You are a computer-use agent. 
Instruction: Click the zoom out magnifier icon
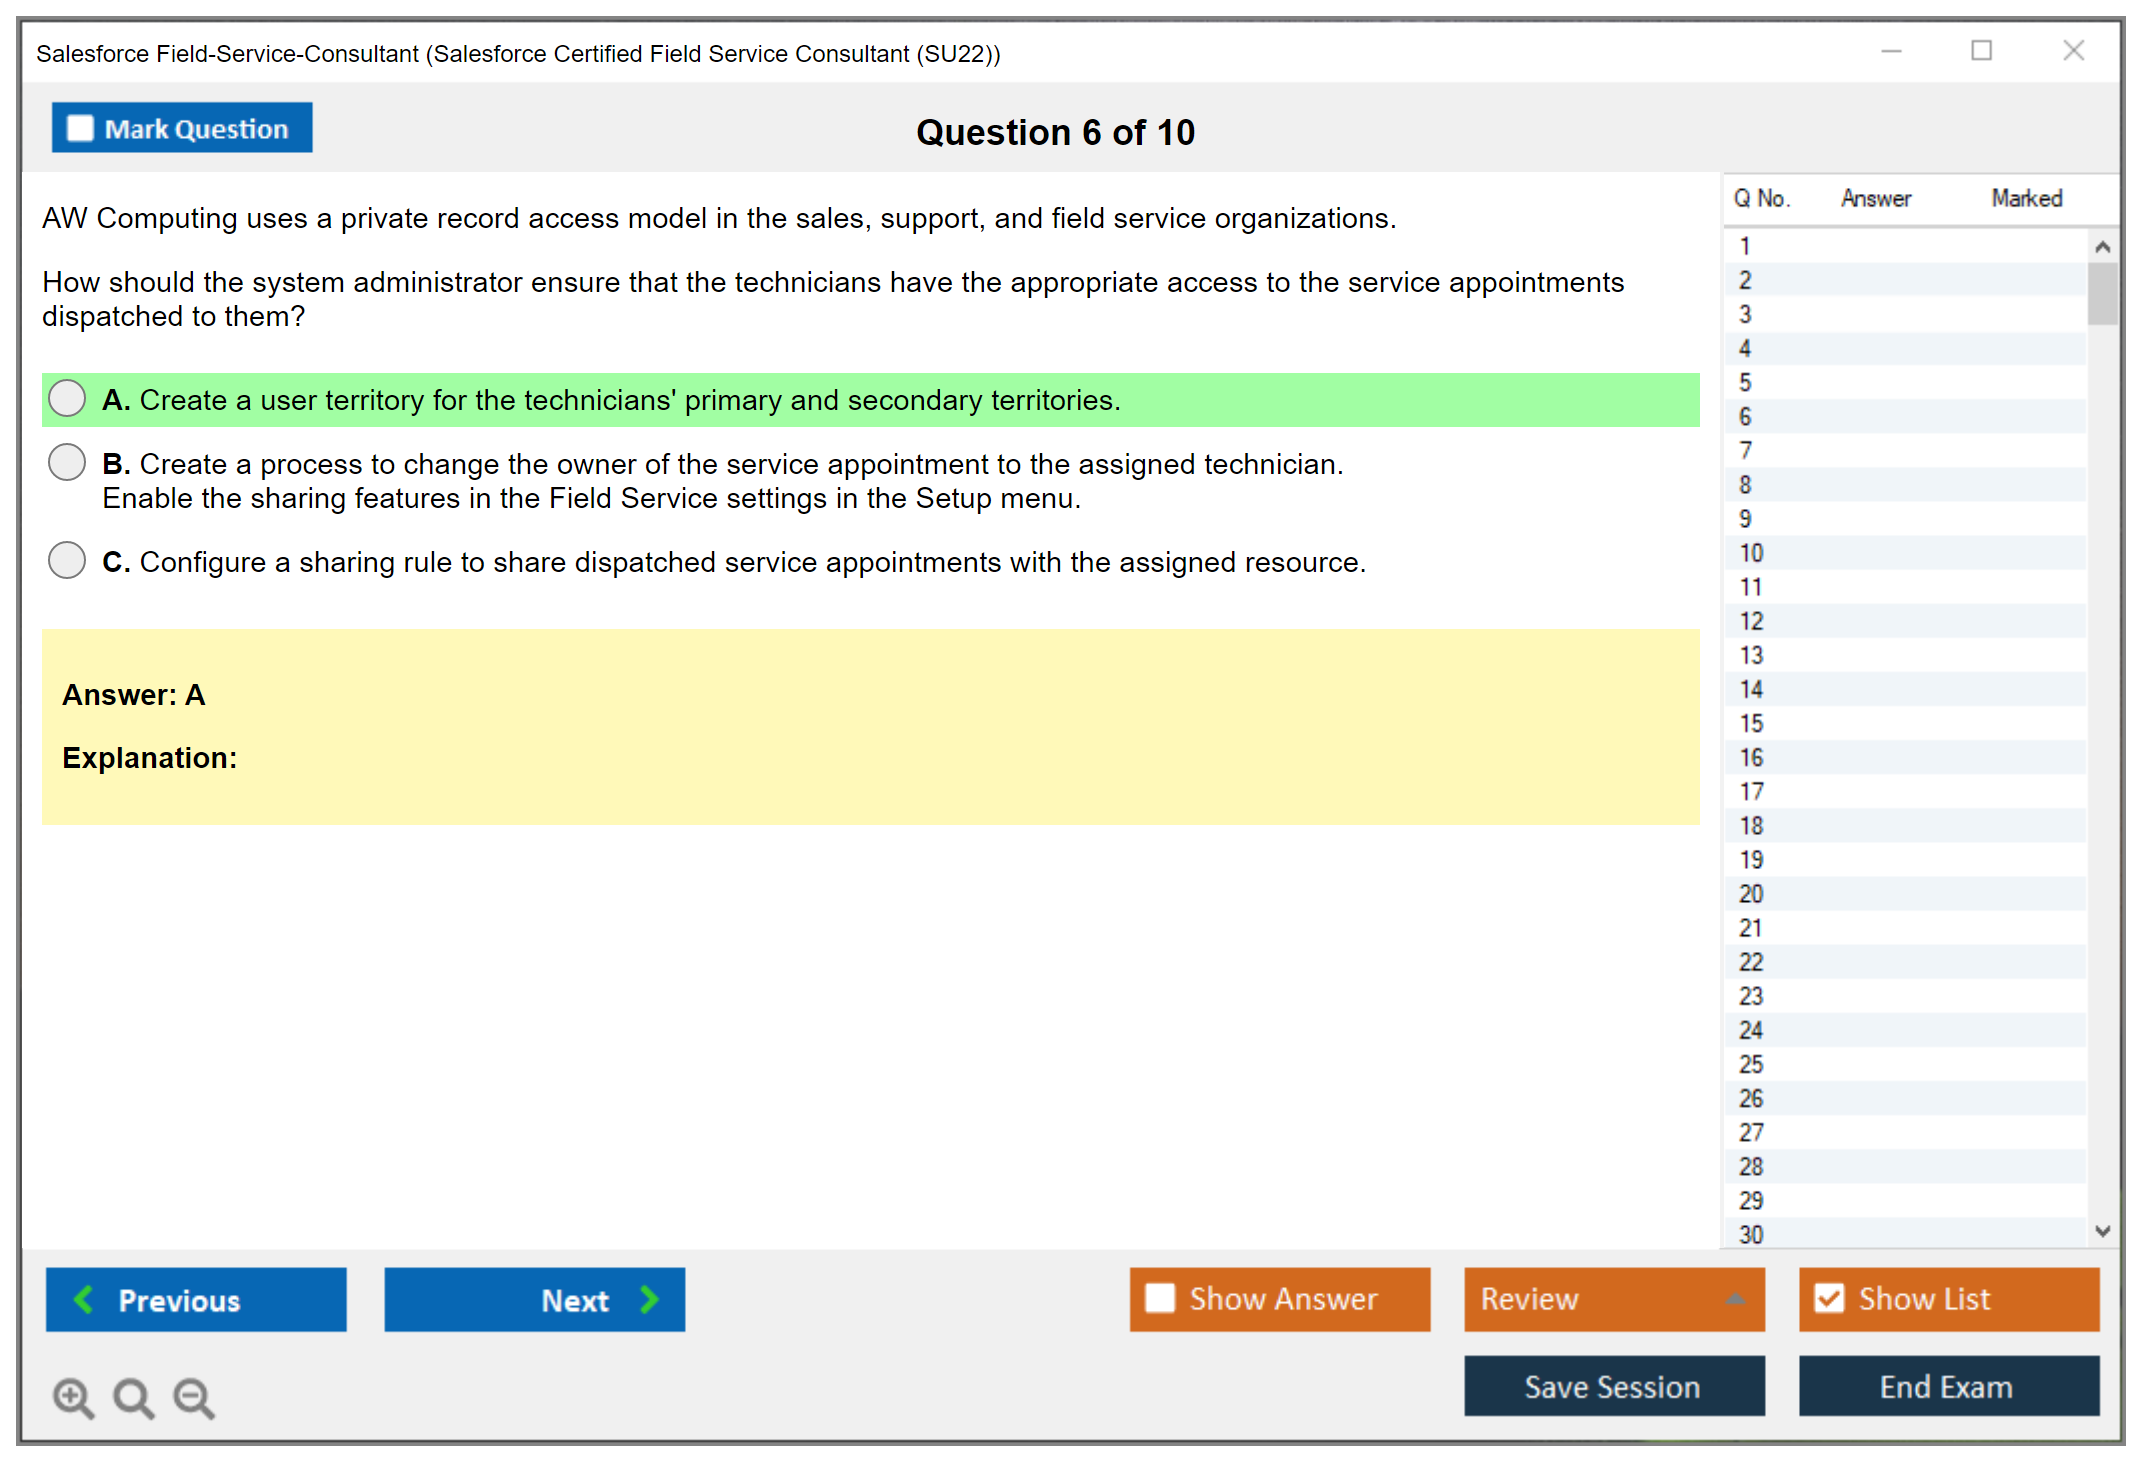click(193, 1397)
